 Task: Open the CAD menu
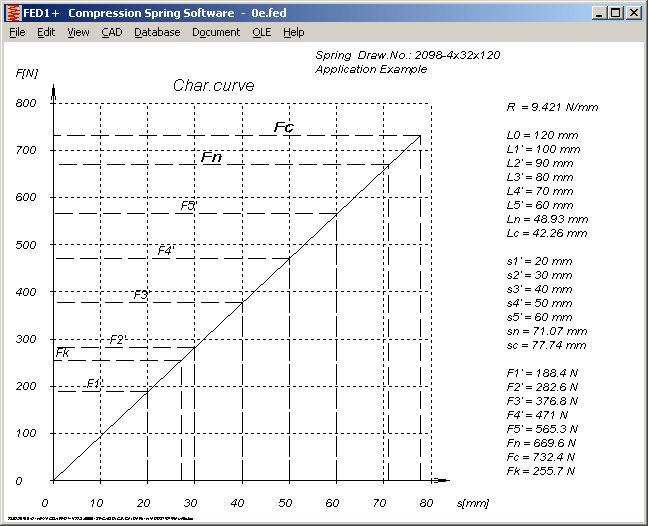click(x=111, y=32)
